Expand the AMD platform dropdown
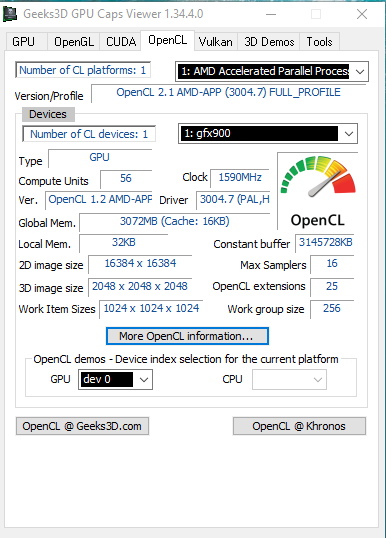This screenshot has height=538, width=386. pyautogui.click(x=272, y=71)
